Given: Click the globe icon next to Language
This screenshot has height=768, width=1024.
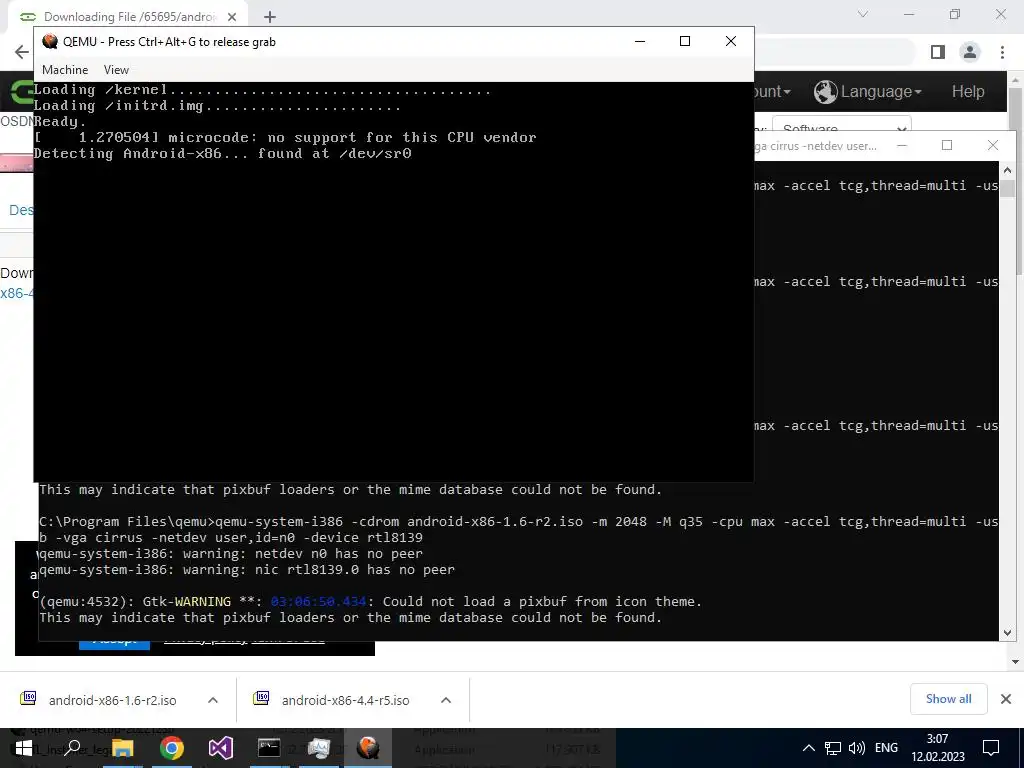Looking at the screenshot, I should pyautogui.click(x=825, y=91).
